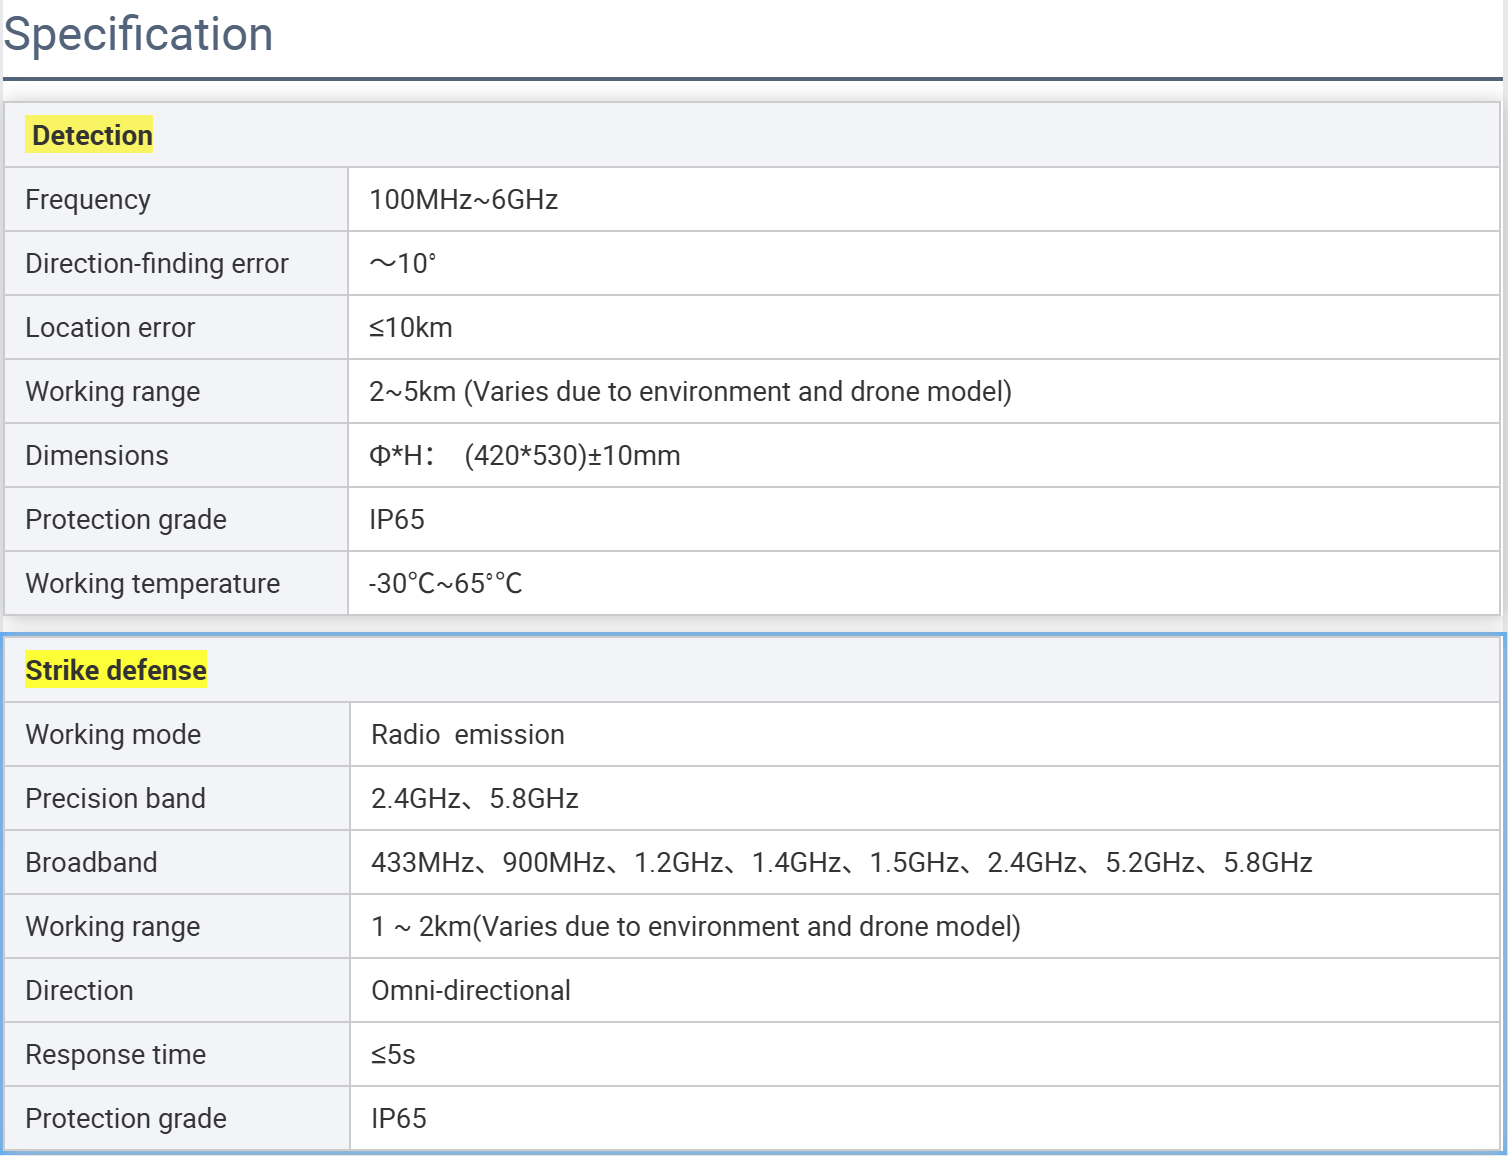
Task: Select the Frequency row label
Action: [x=88, y=199]
